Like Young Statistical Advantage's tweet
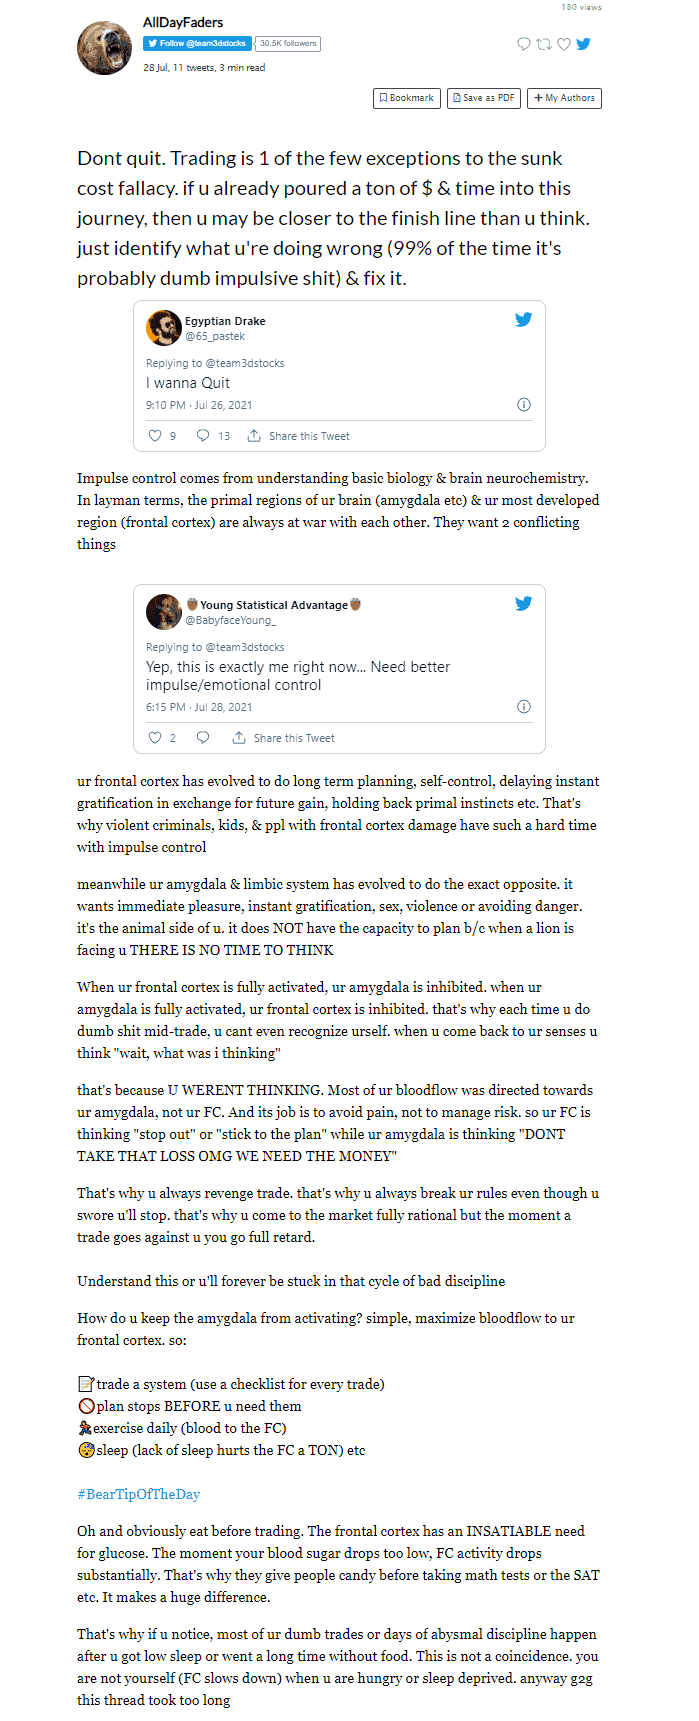The height and width of the screenshot is (1721, 699). click(155, 738)
